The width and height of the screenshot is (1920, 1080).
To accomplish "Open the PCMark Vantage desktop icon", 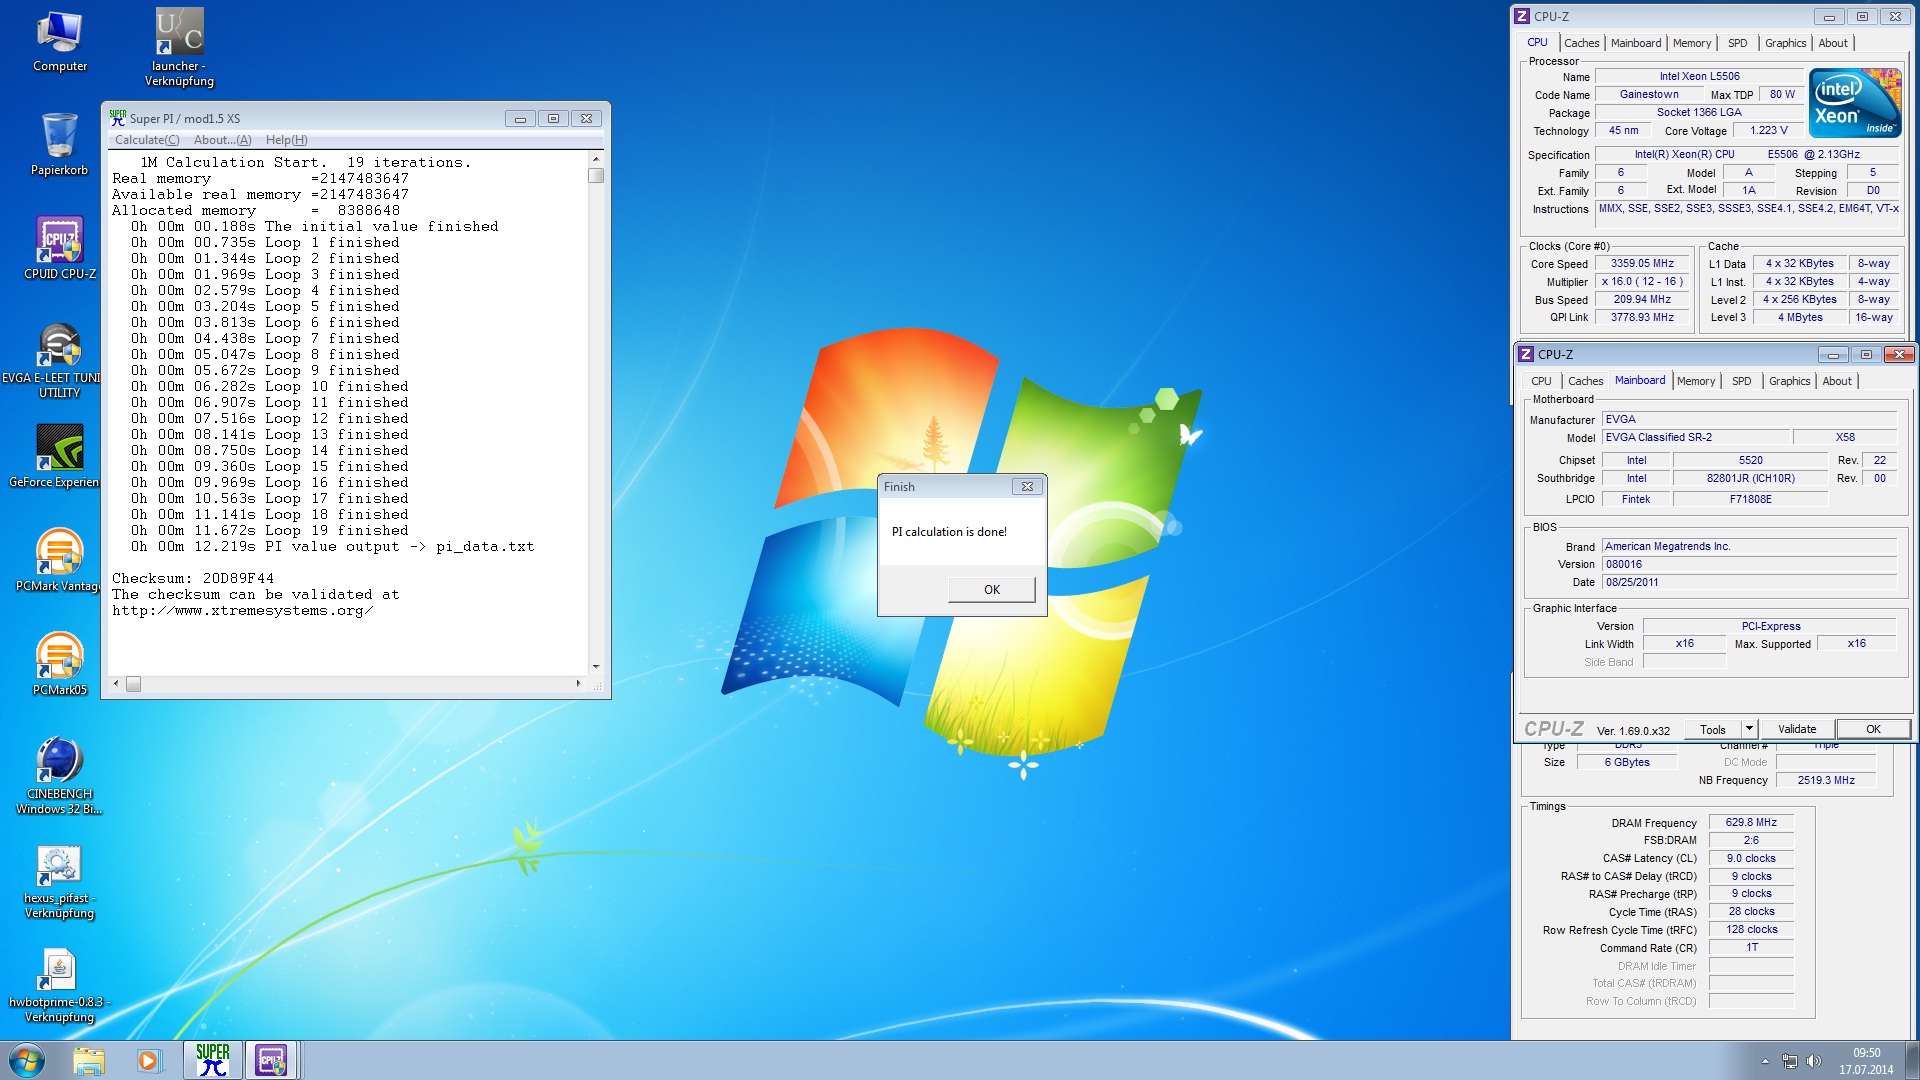I will coord(60,560).
